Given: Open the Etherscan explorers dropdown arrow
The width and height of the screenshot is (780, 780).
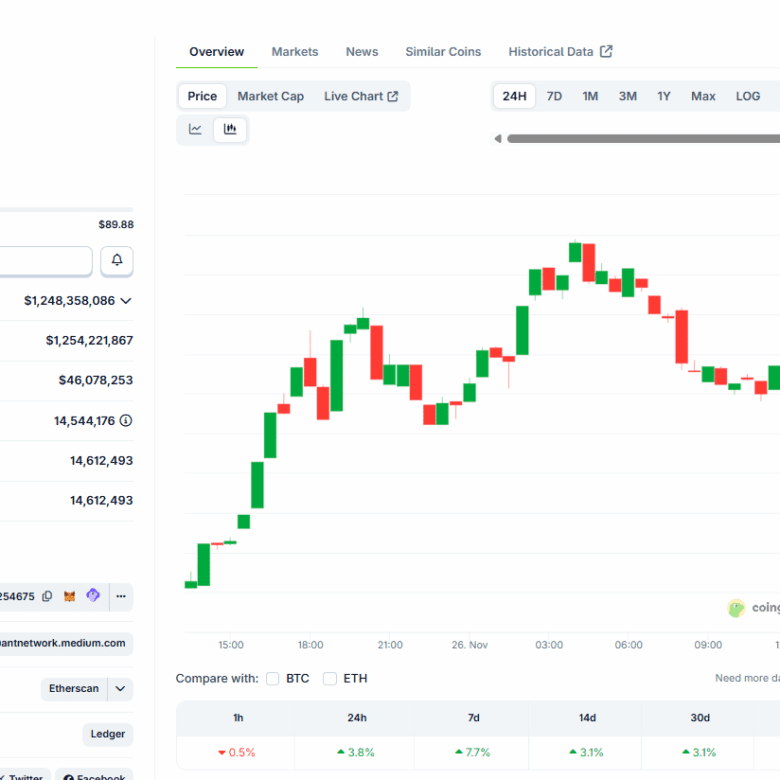Looking at the screenshot, I should click(x=121, y=688).
